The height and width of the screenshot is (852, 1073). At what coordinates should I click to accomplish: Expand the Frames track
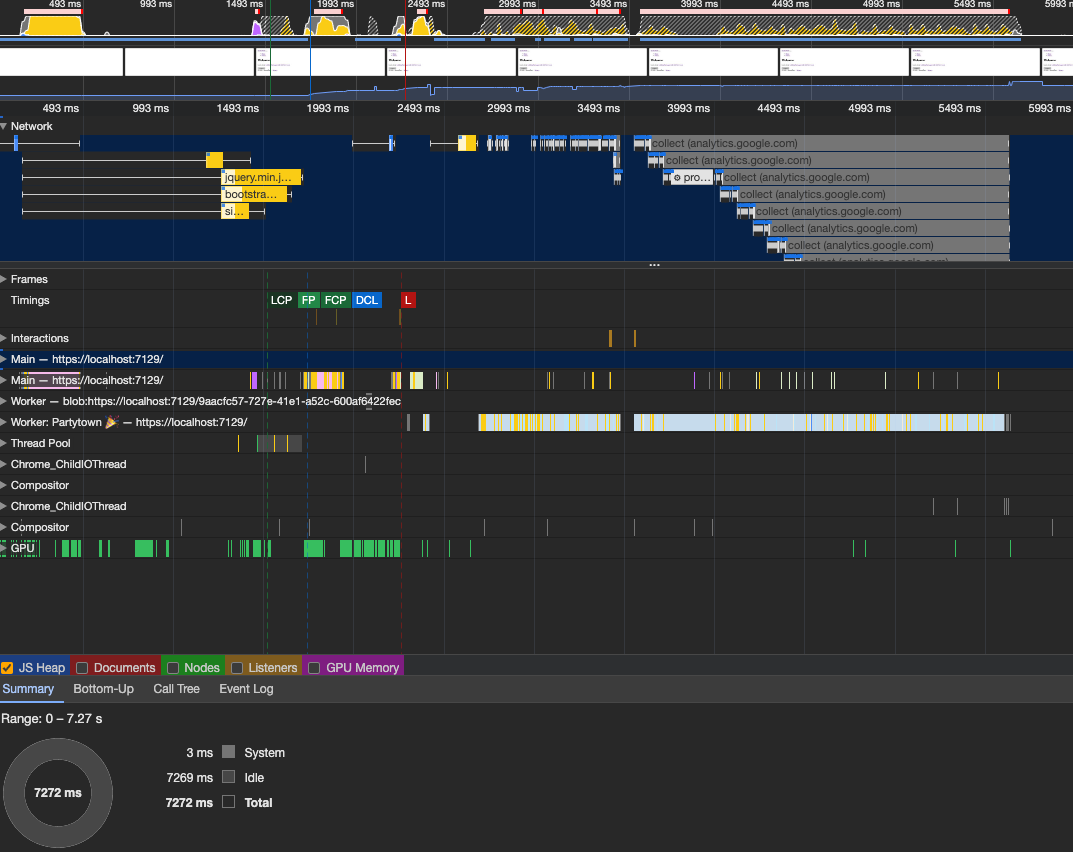(4, 280)
